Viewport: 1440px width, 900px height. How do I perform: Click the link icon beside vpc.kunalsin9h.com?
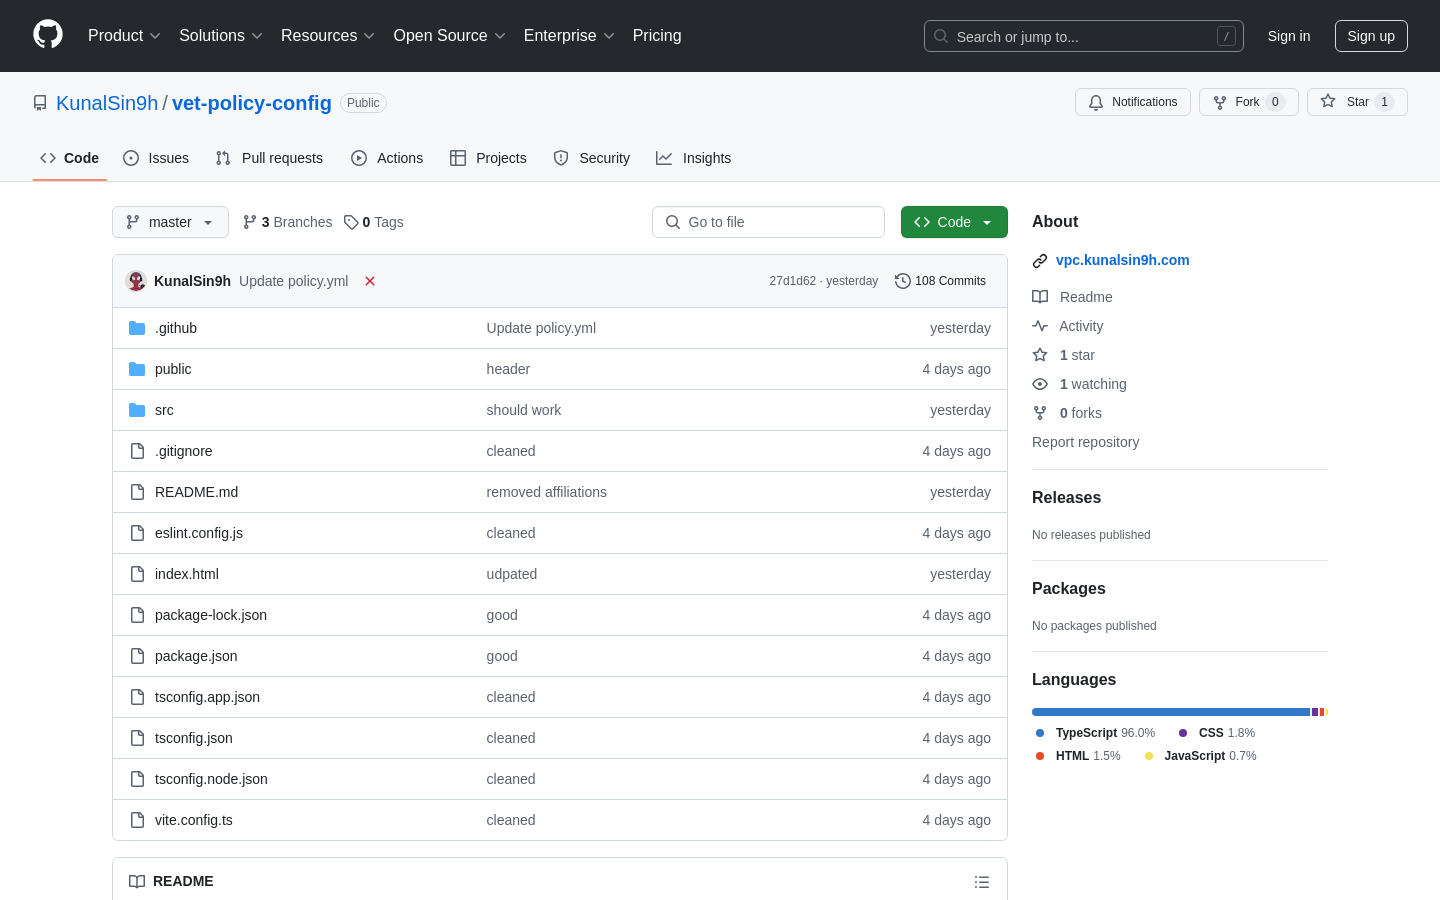click(1040, 261)
